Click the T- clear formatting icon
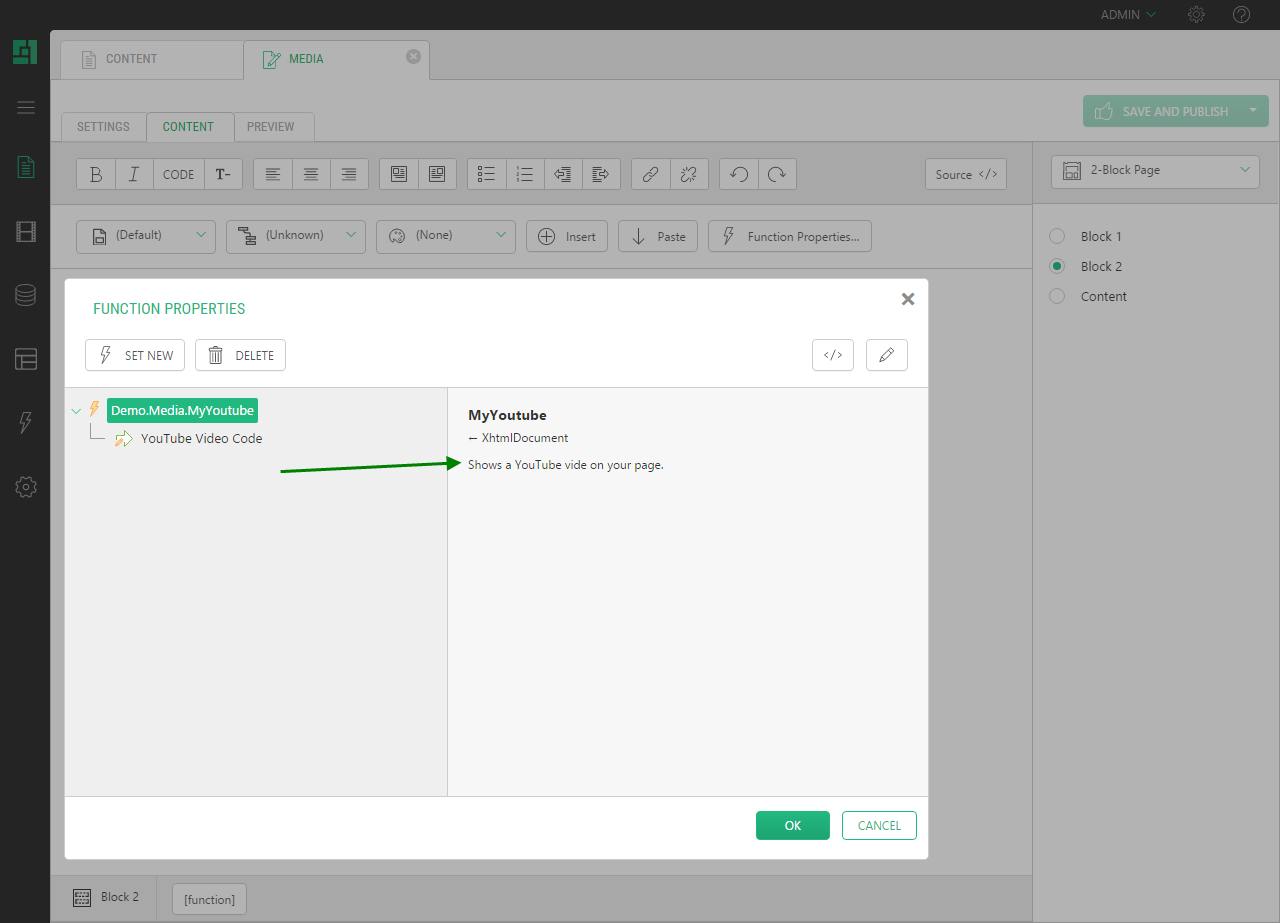 (223, 174)
